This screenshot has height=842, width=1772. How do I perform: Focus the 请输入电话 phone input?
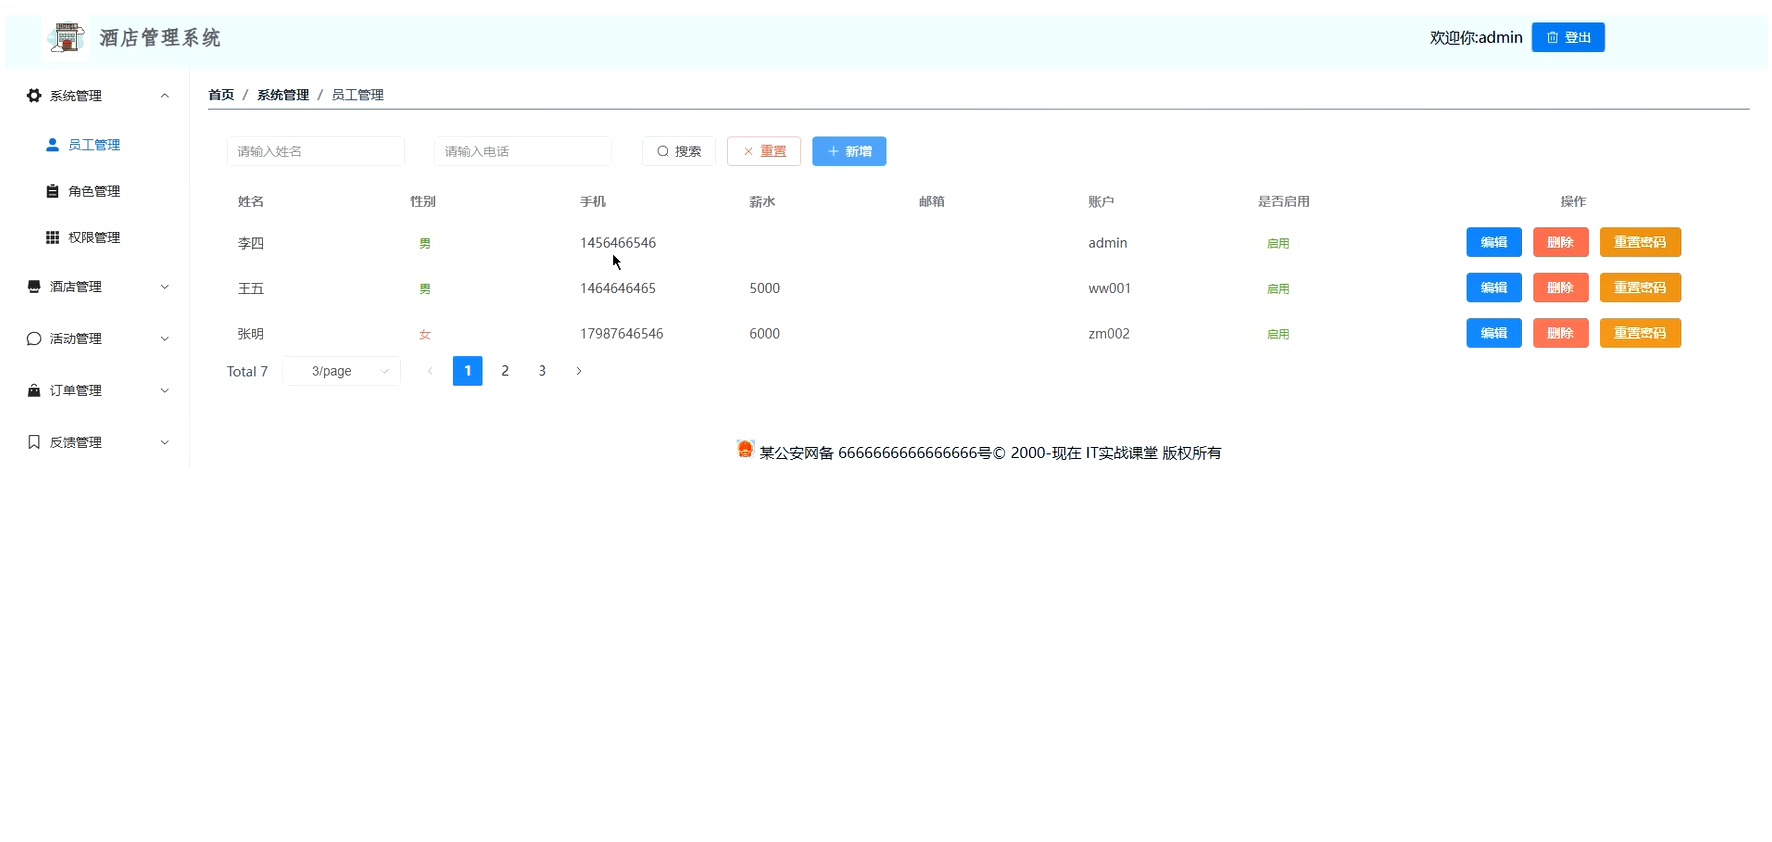(523, 151)
